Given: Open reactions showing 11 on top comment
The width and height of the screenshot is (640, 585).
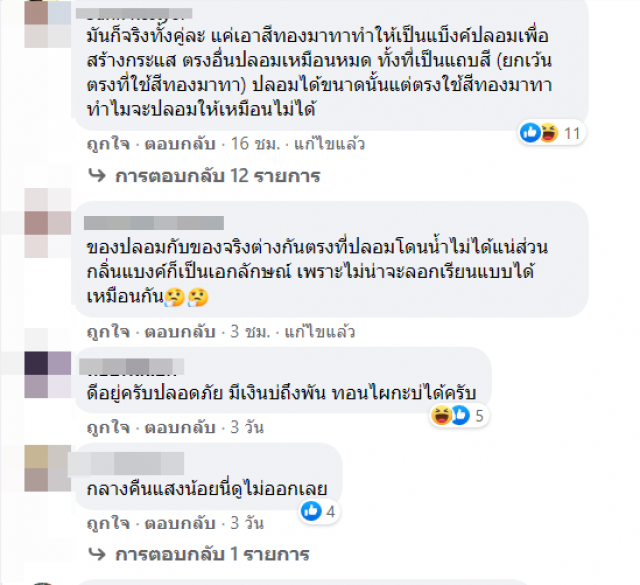Looking at the screenshot, I should pos(552,133).
